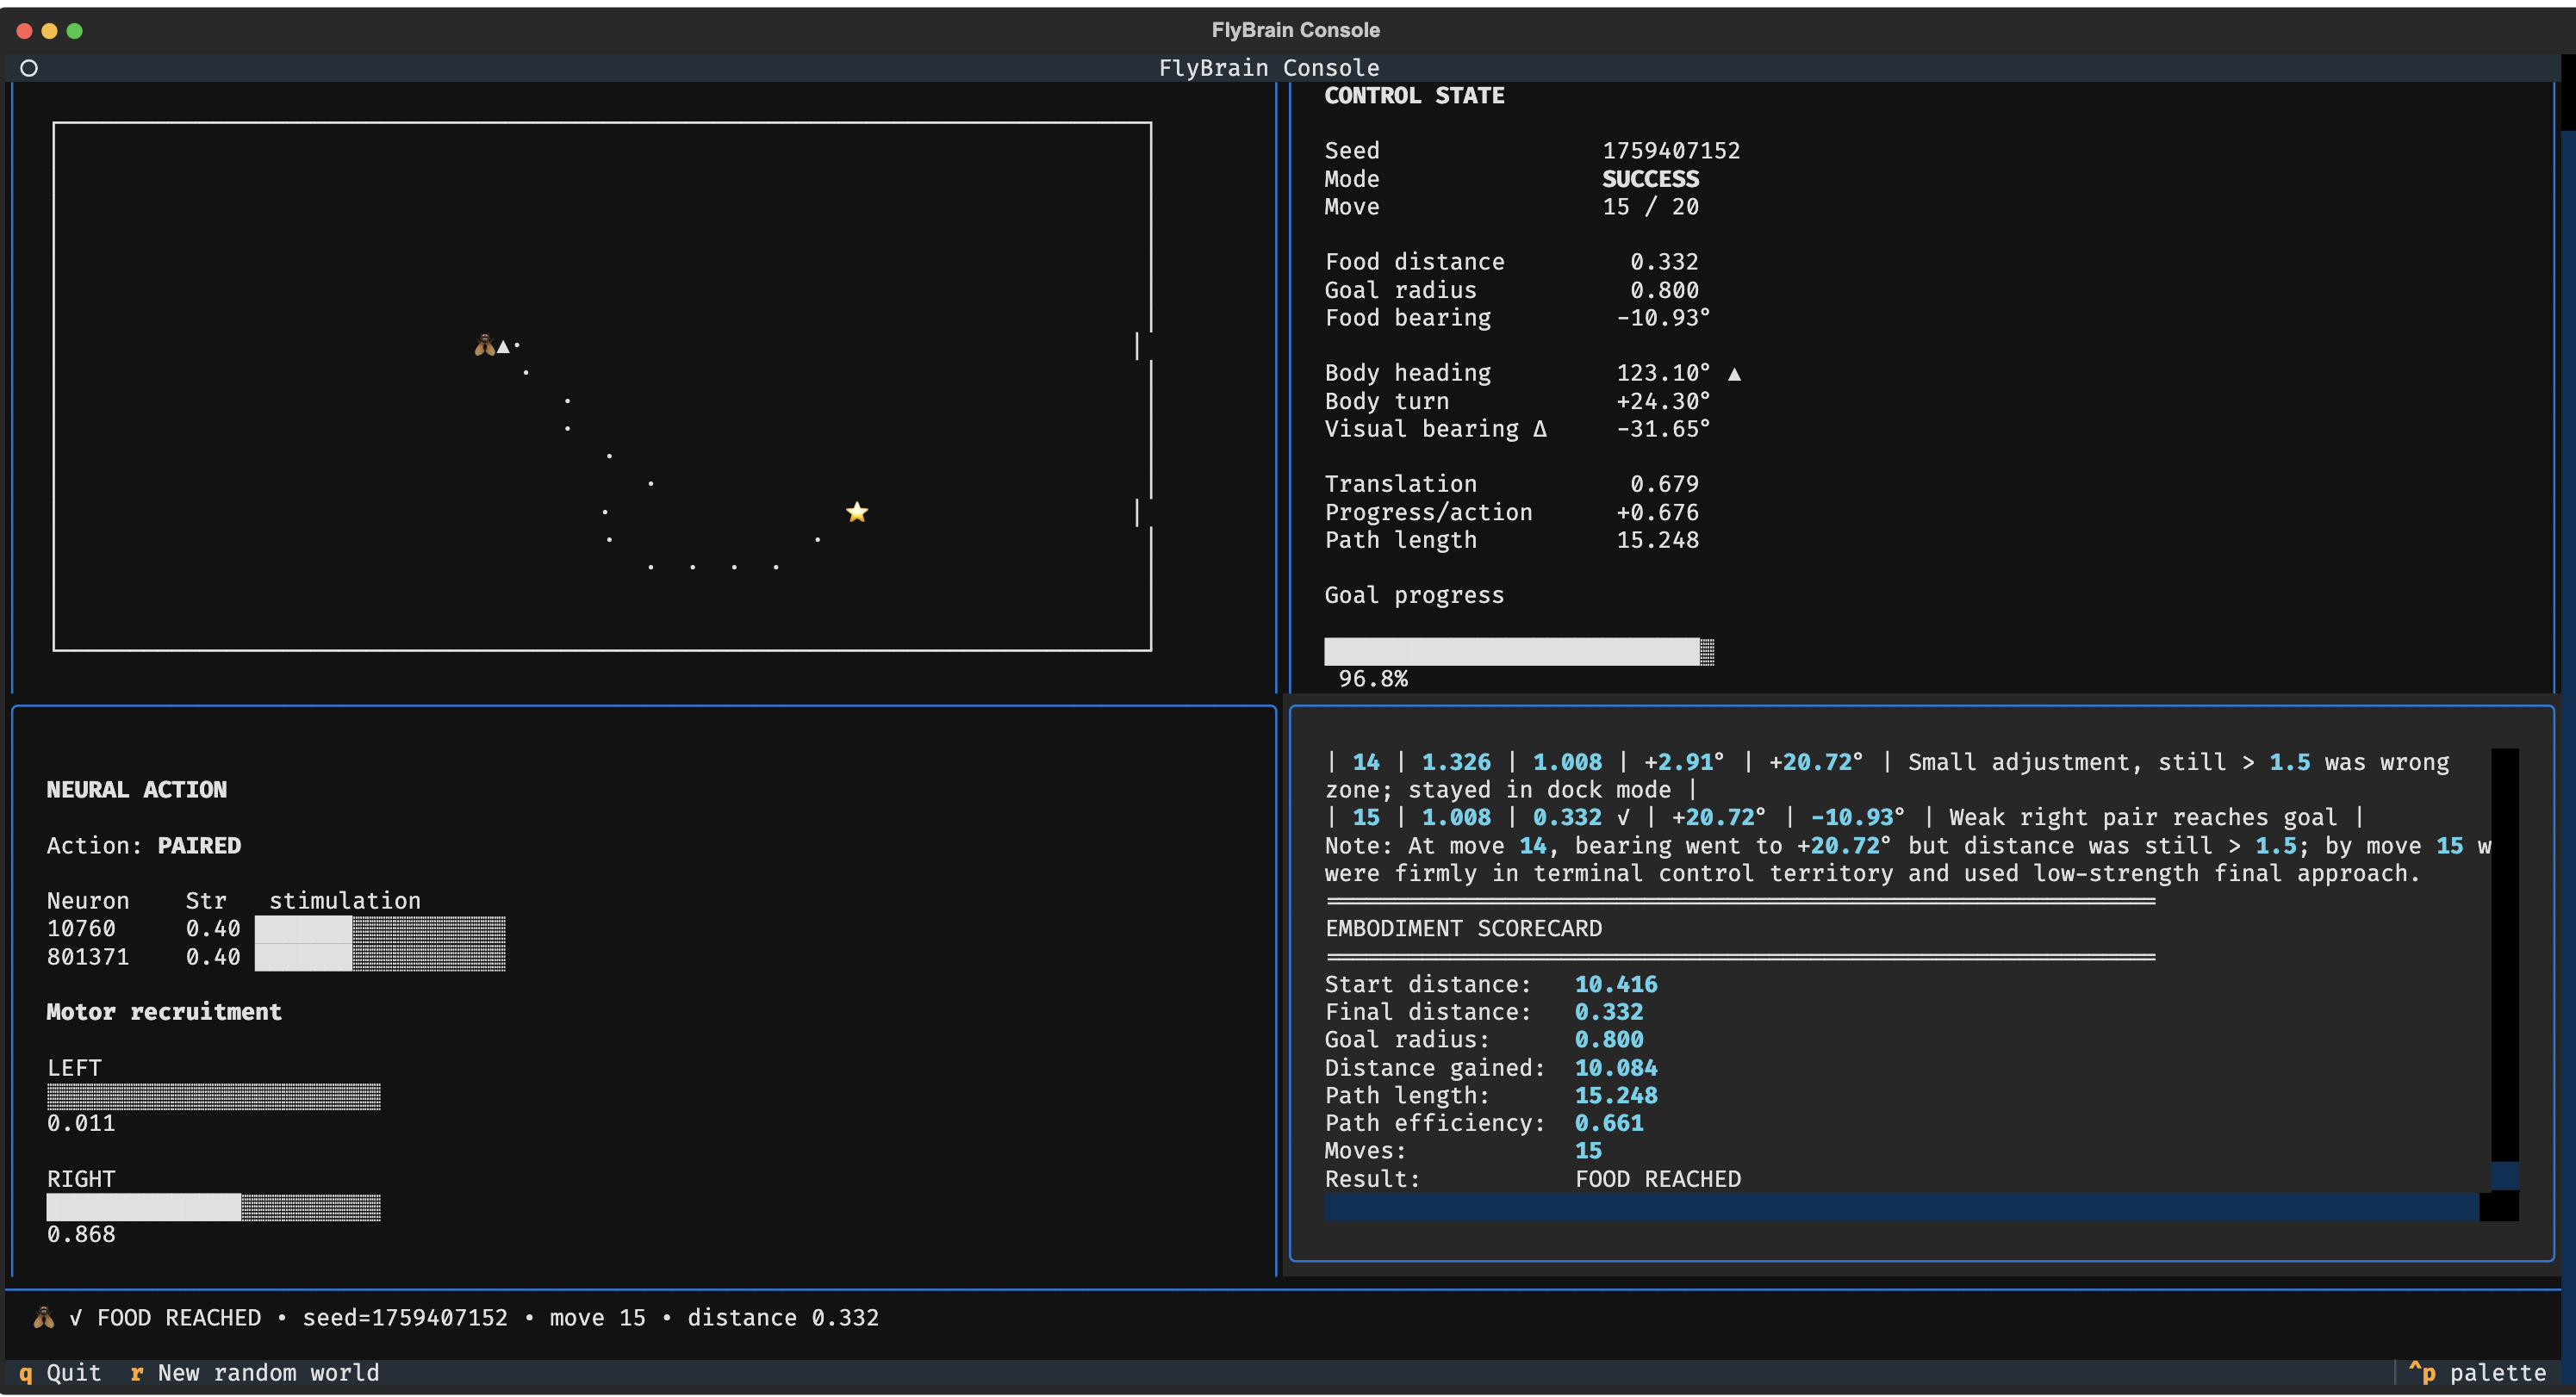The image size is (2576, 1397).
Task: Click the circle icon in the console header
Action: pyautogui.click(x=29, y=68)
